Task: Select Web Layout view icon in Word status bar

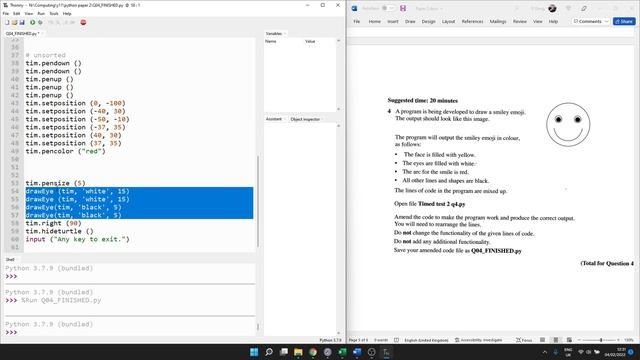Action: (569, 340)
